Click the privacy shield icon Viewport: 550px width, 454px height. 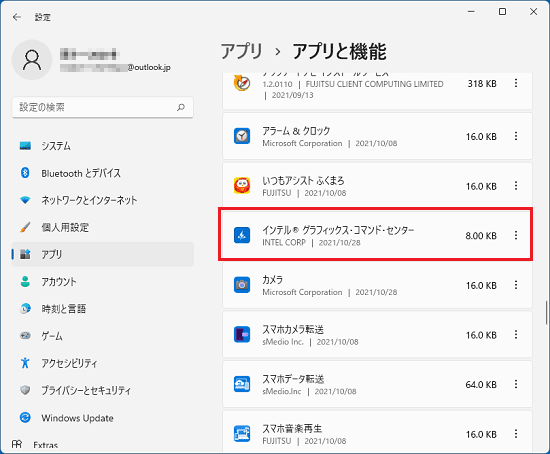[x=25, y=390]
